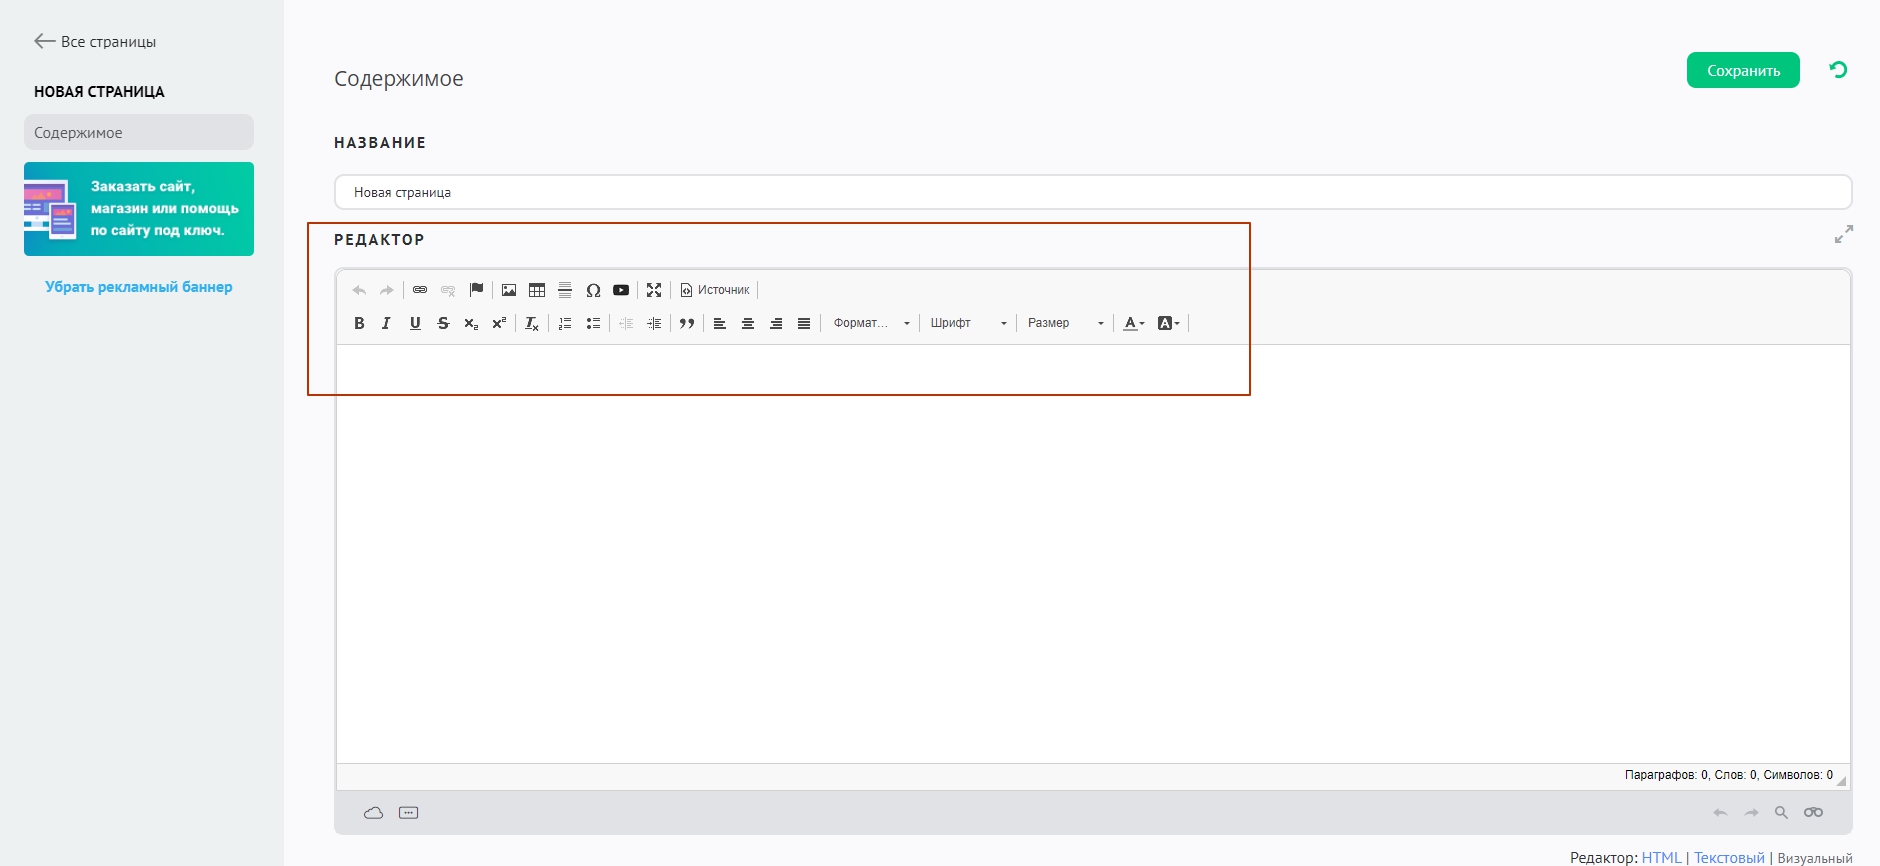Select Содержимое in the sidebar
The width and height of the screenshot is (1880, 866).
pyautogui.click(x=139, y=132)
